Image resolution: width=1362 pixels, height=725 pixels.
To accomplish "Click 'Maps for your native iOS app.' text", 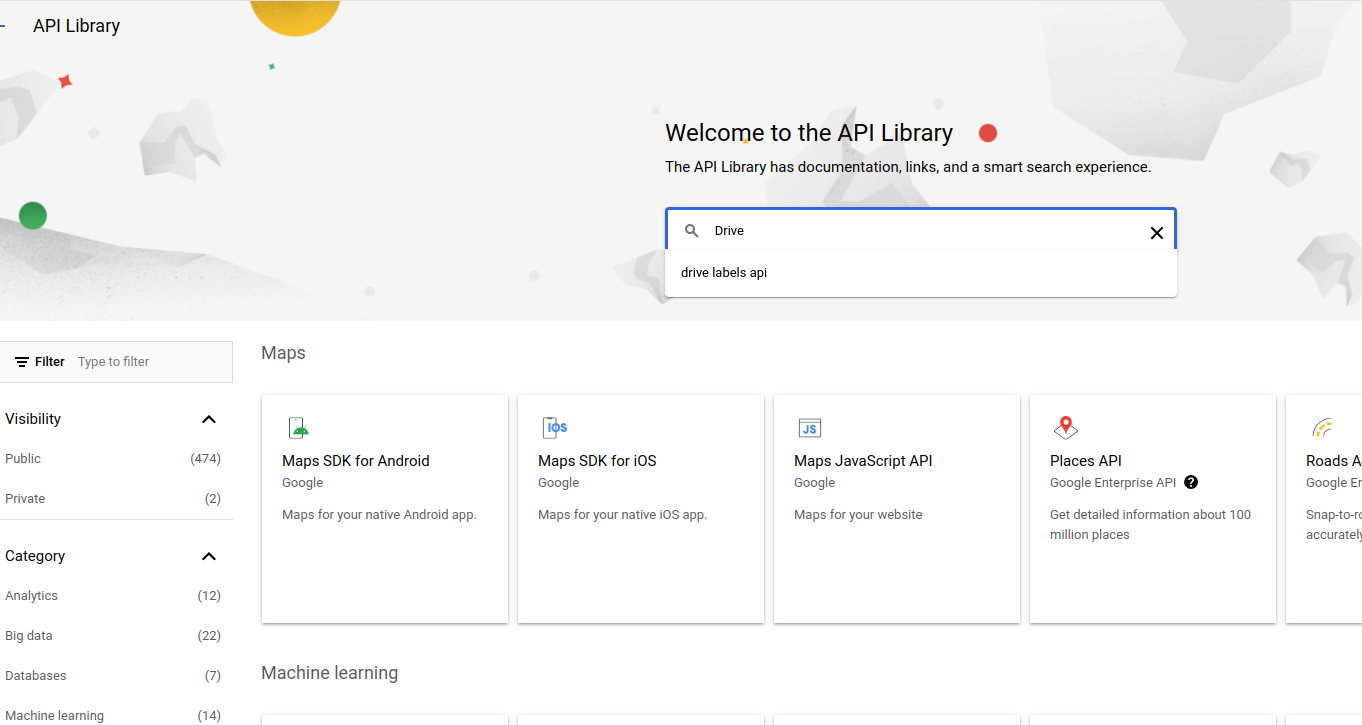I will (x=622, y=515).
